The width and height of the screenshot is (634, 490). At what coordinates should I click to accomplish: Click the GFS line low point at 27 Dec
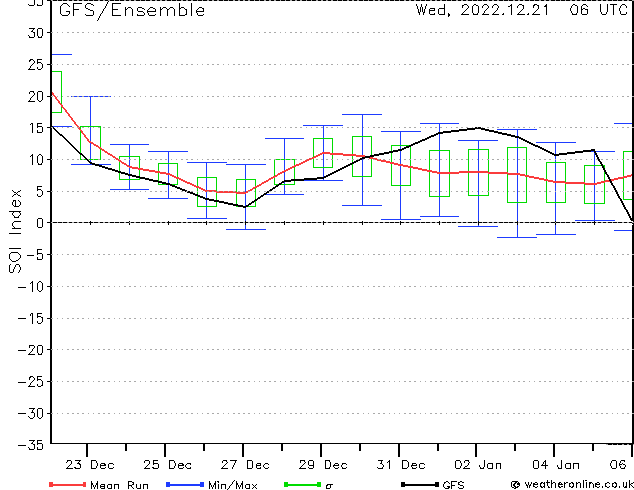coord(245,207)
